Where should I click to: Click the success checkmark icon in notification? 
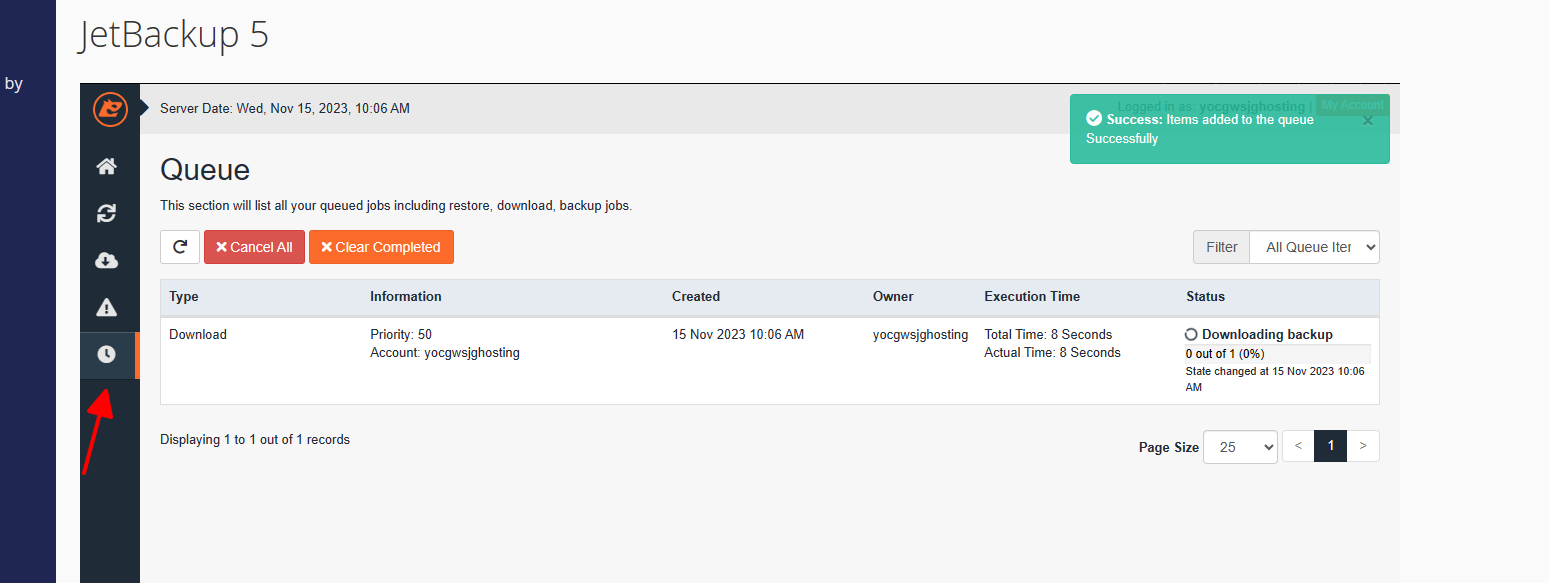1094,119
